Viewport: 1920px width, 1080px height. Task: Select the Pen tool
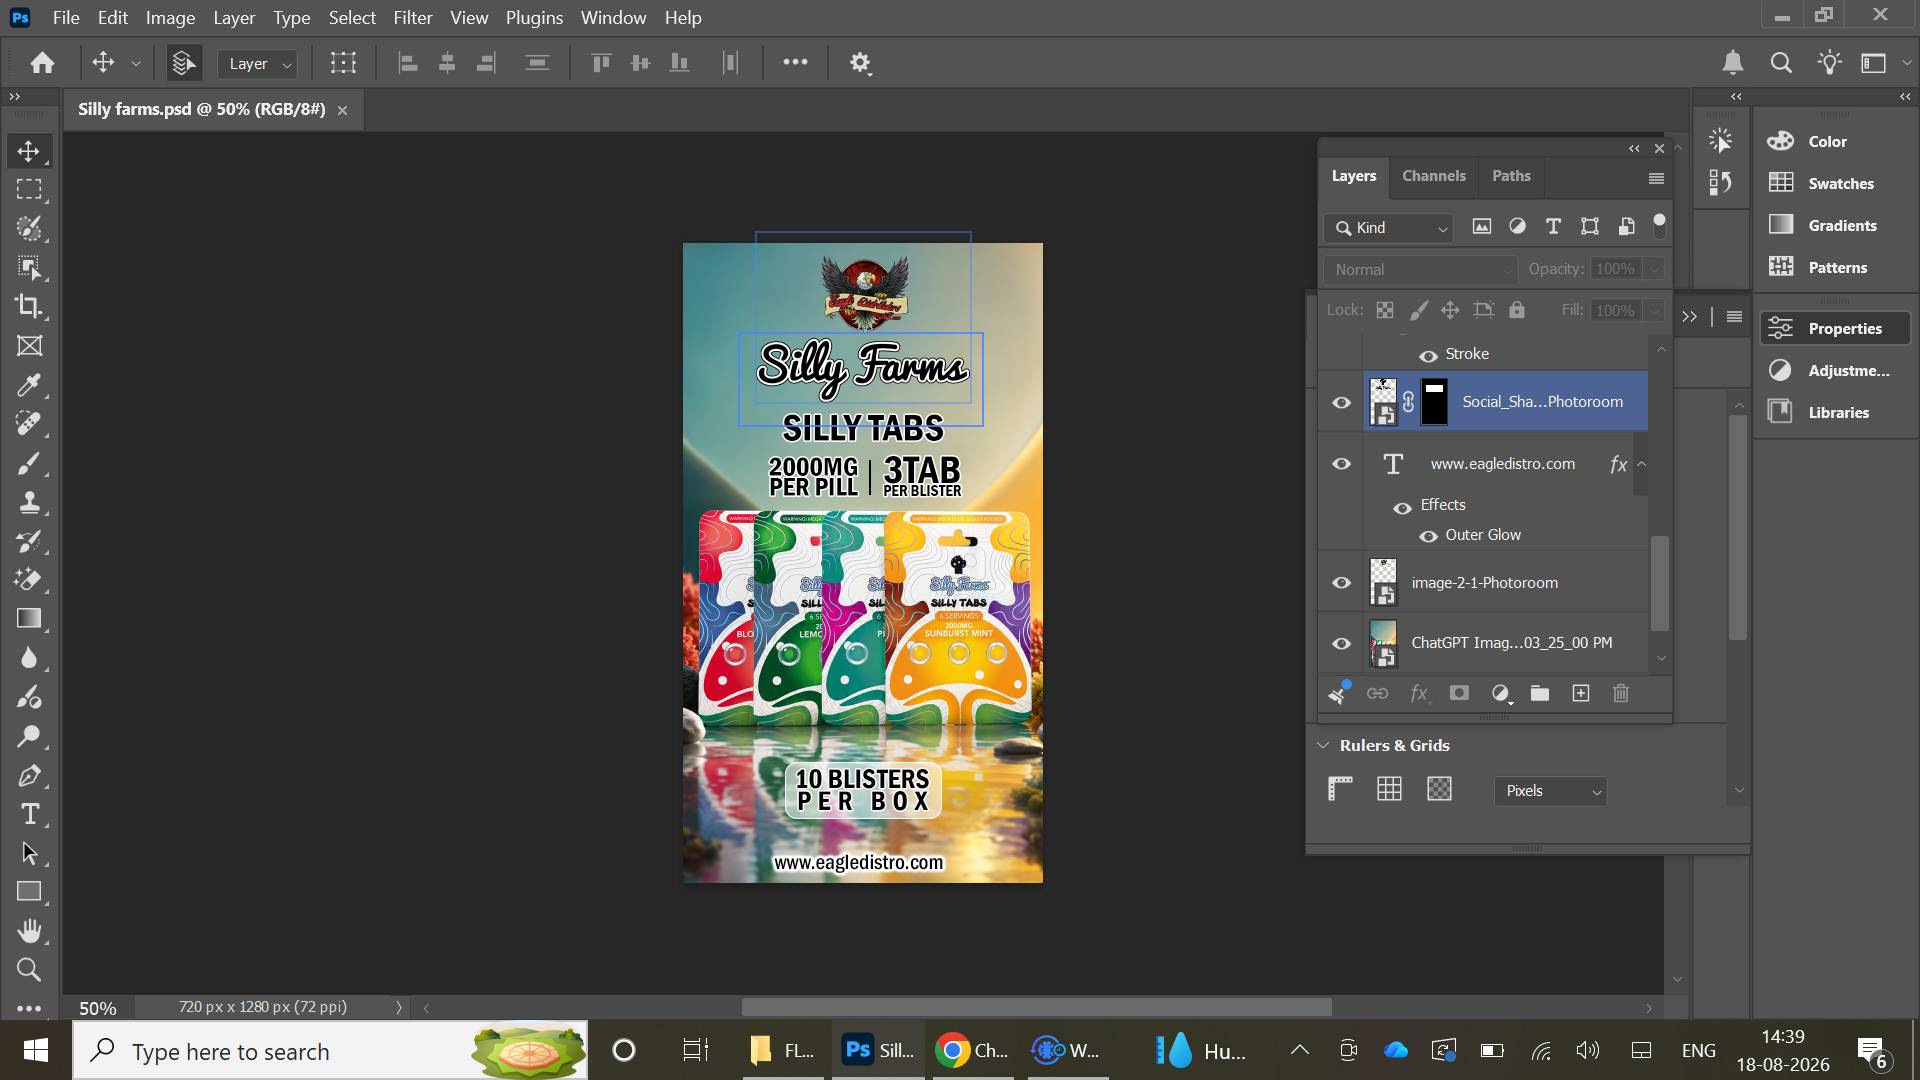click(29, 775)
